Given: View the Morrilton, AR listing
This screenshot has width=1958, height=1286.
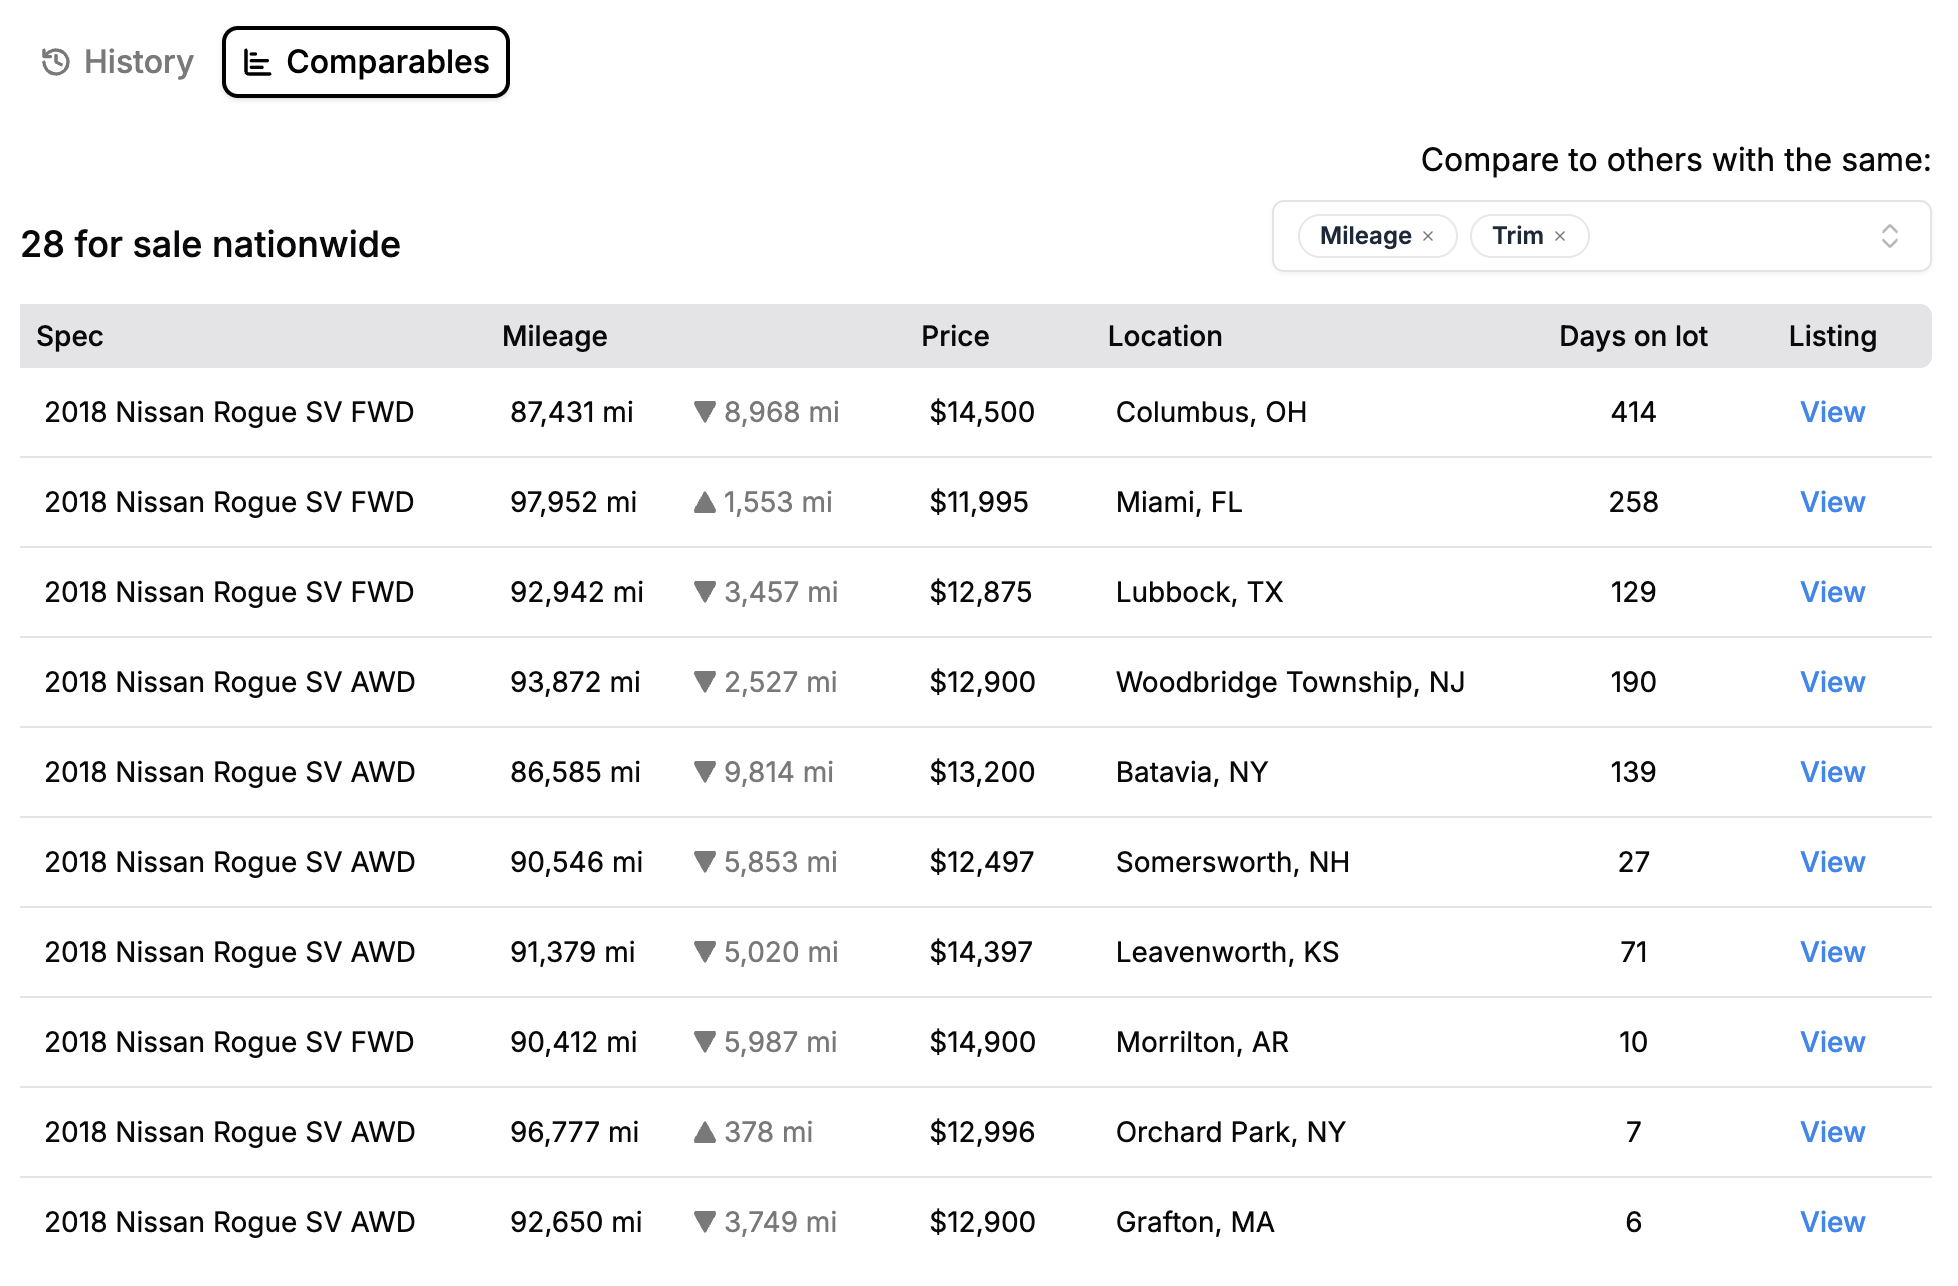Looking at the screenshot, I should click(x=1832, y=1042).
